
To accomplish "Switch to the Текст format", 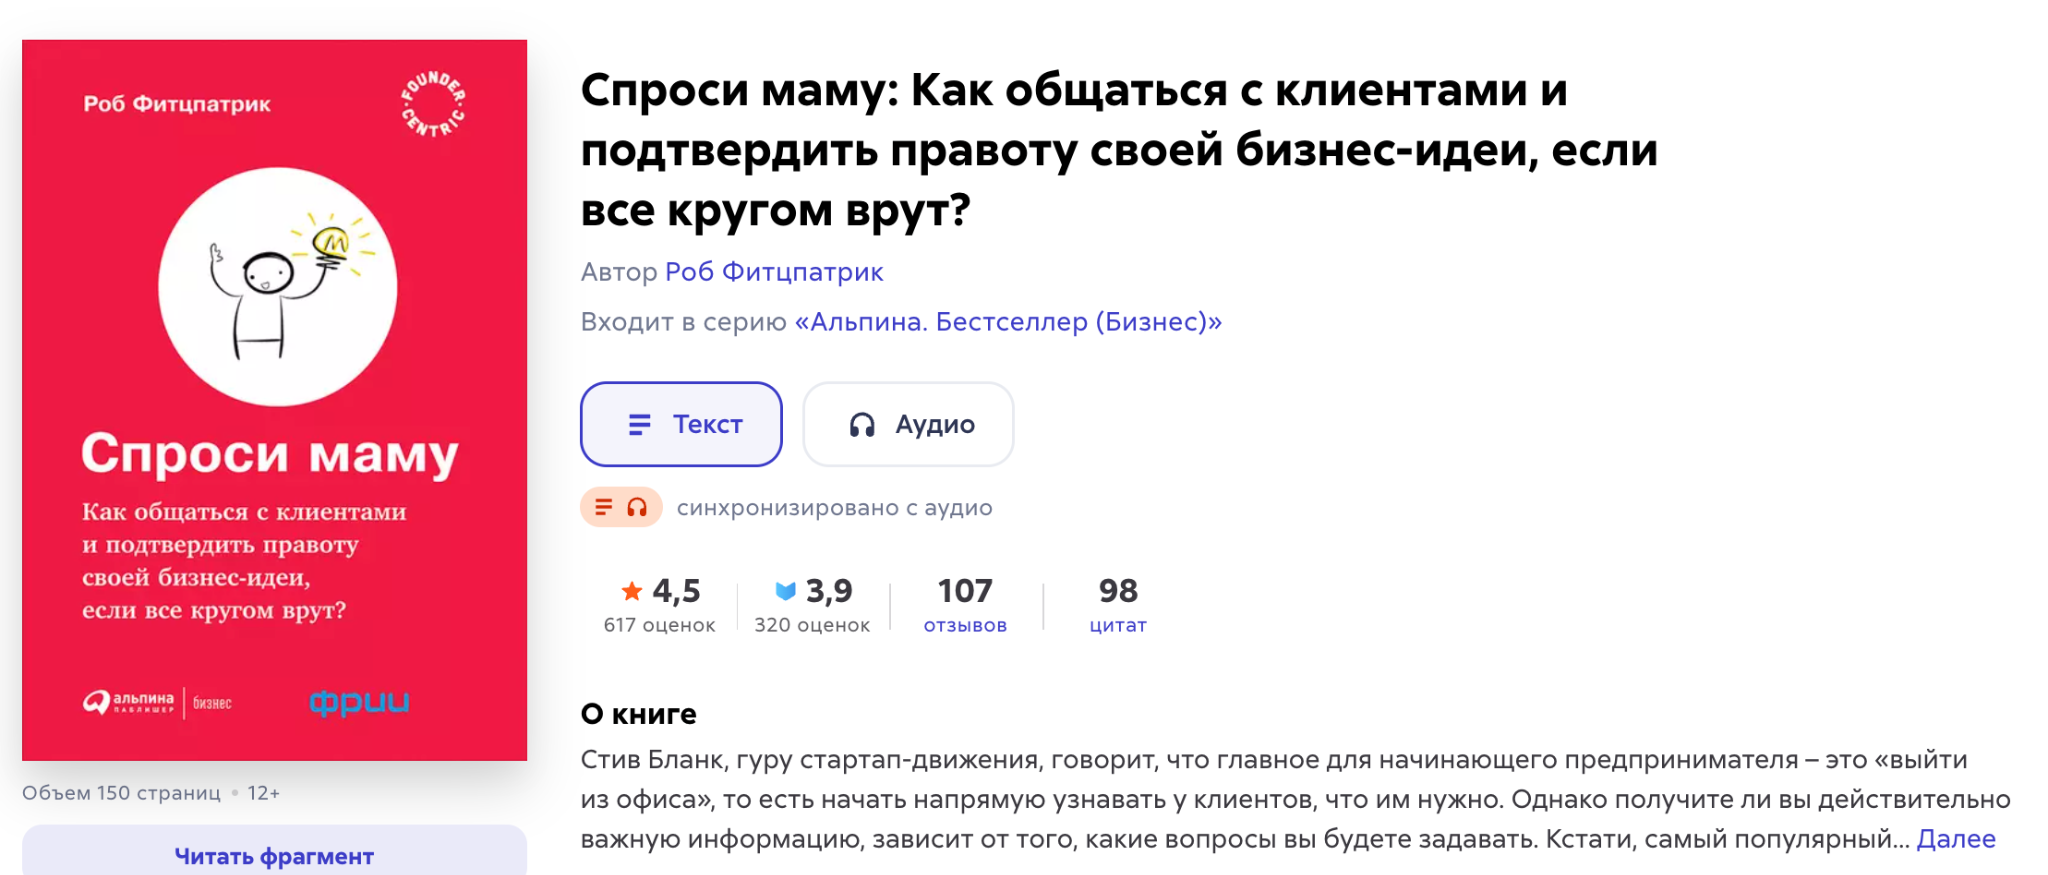I will tap(681, 424).
